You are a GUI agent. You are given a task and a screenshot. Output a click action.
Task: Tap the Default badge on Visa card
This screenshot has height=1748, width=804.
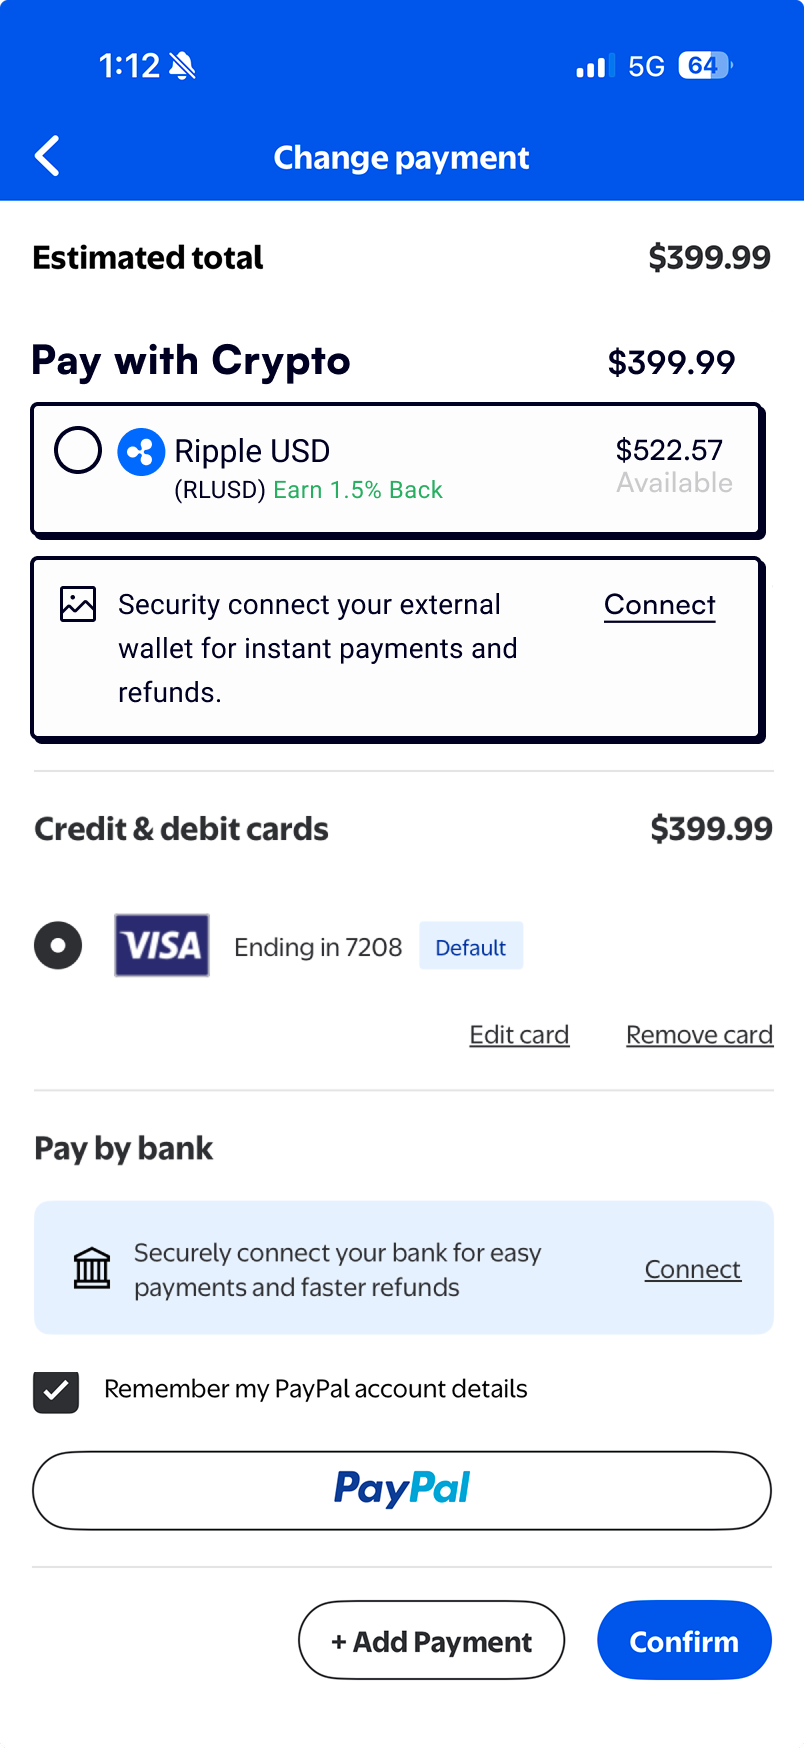[470, 947]
